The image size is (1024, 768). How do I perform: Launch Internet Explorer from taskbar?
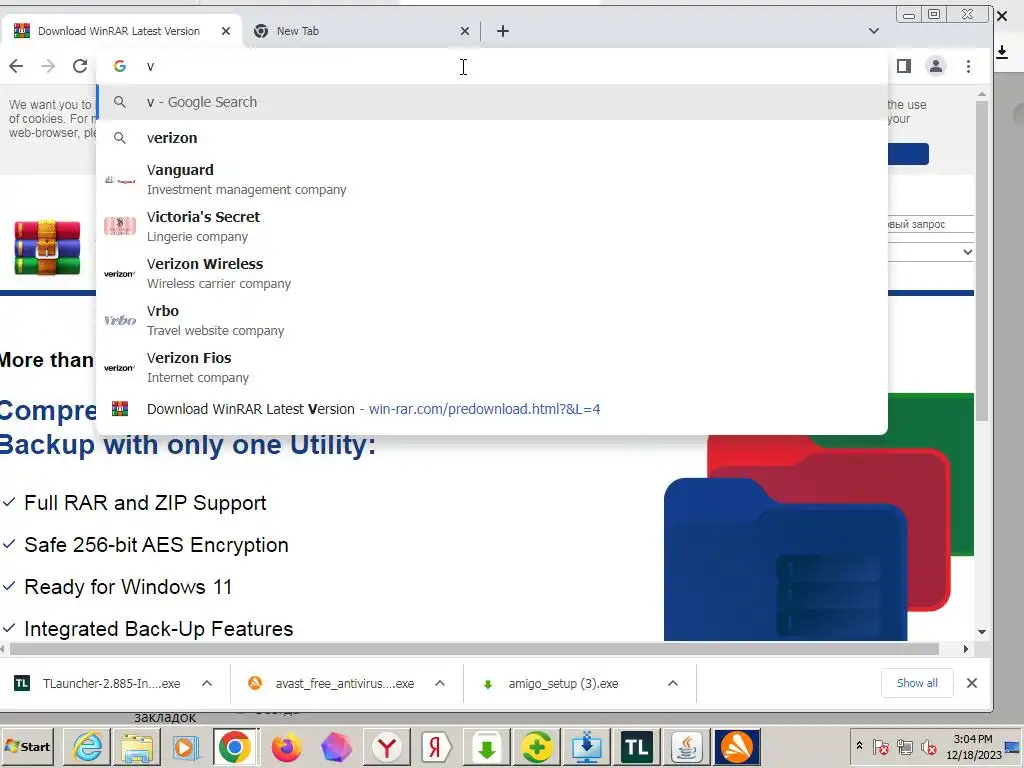click(x=87, y=747)
